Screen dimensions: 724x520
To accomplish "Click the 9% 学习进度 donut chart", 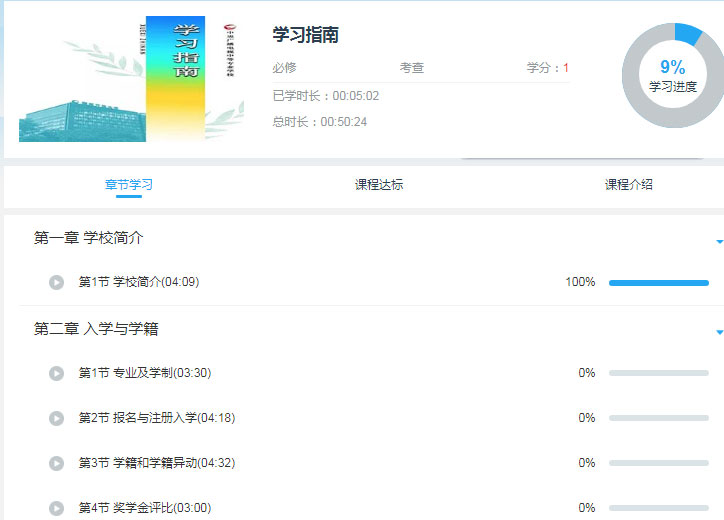I will 672,76.
